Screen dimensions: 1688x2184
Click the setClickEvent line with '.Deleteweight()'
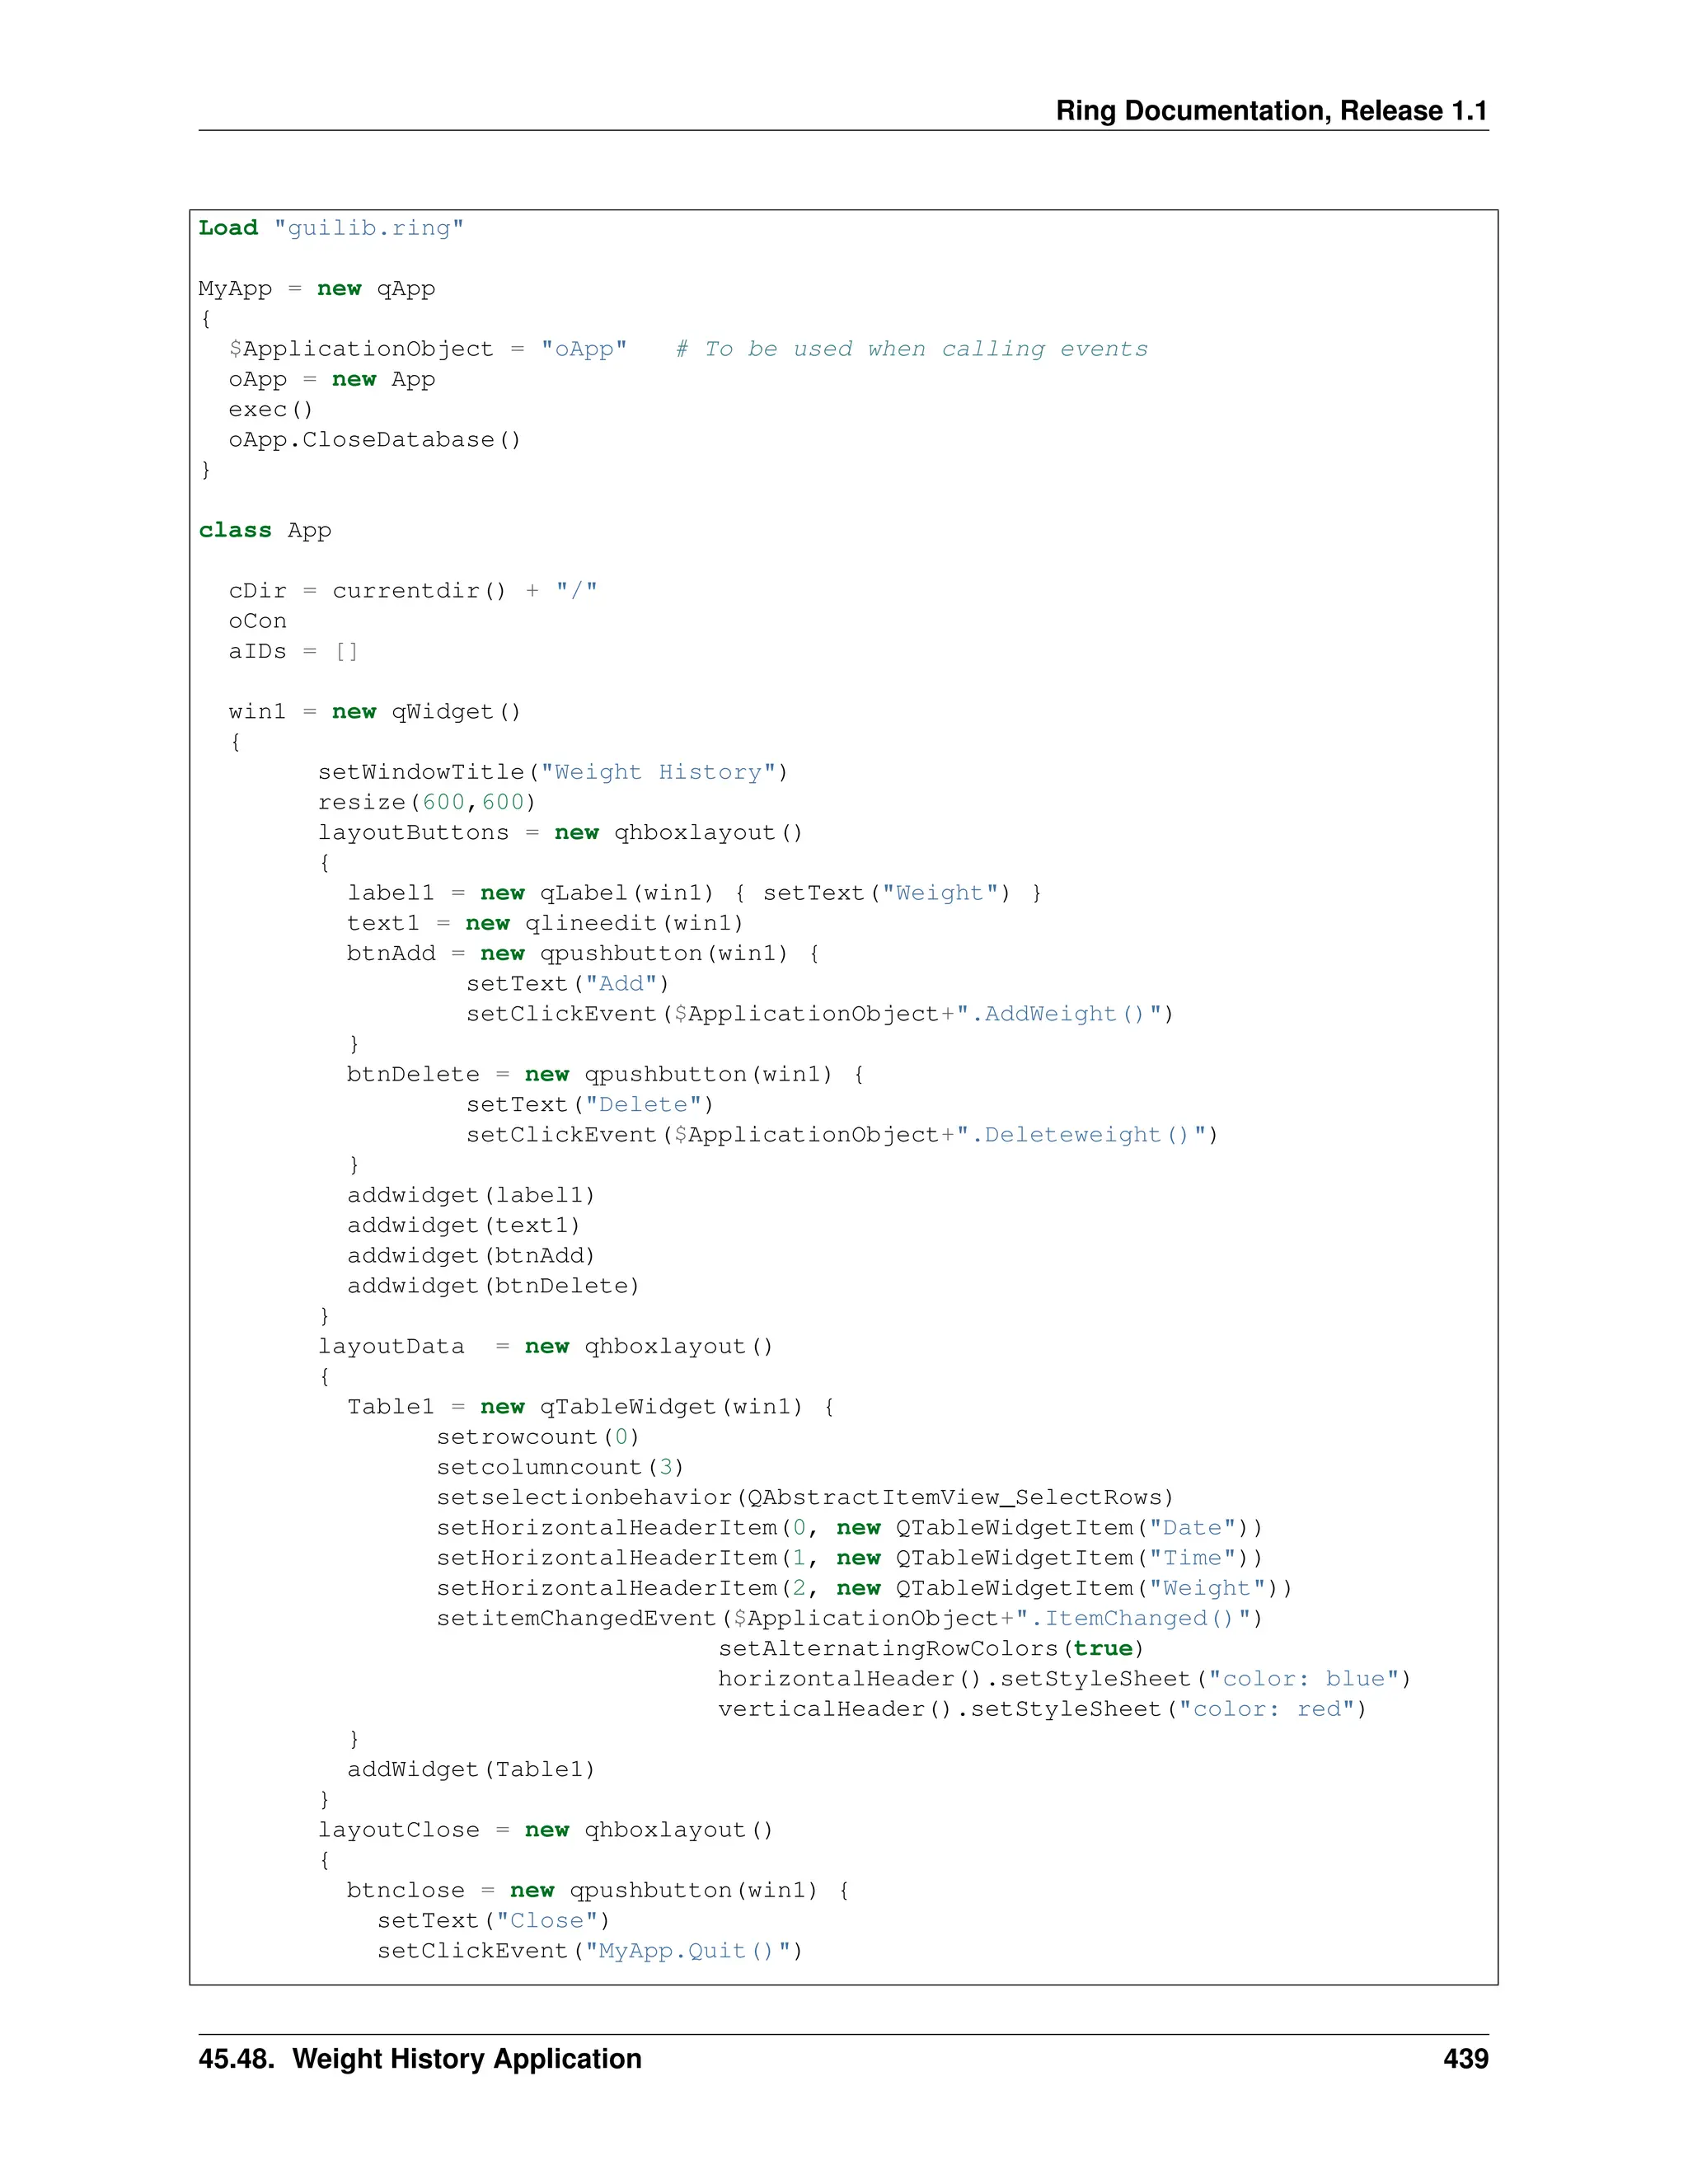(x=842, y=1135)
